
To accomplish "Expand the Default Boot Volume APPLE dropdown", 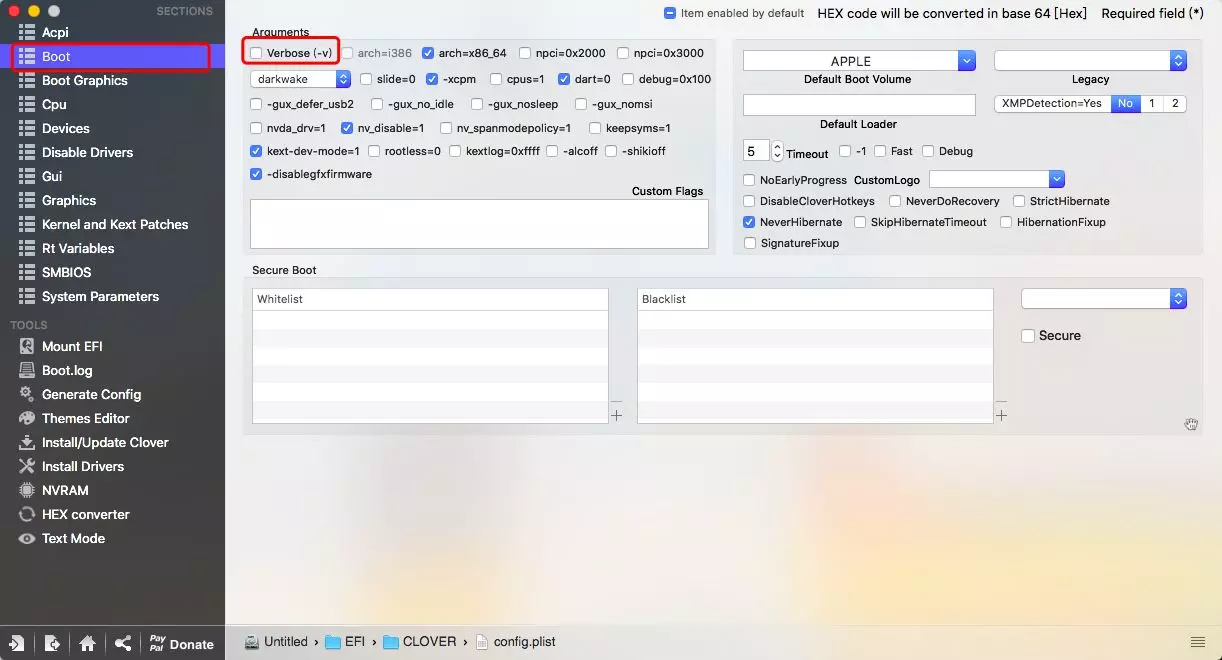I will tap(966, 61).
